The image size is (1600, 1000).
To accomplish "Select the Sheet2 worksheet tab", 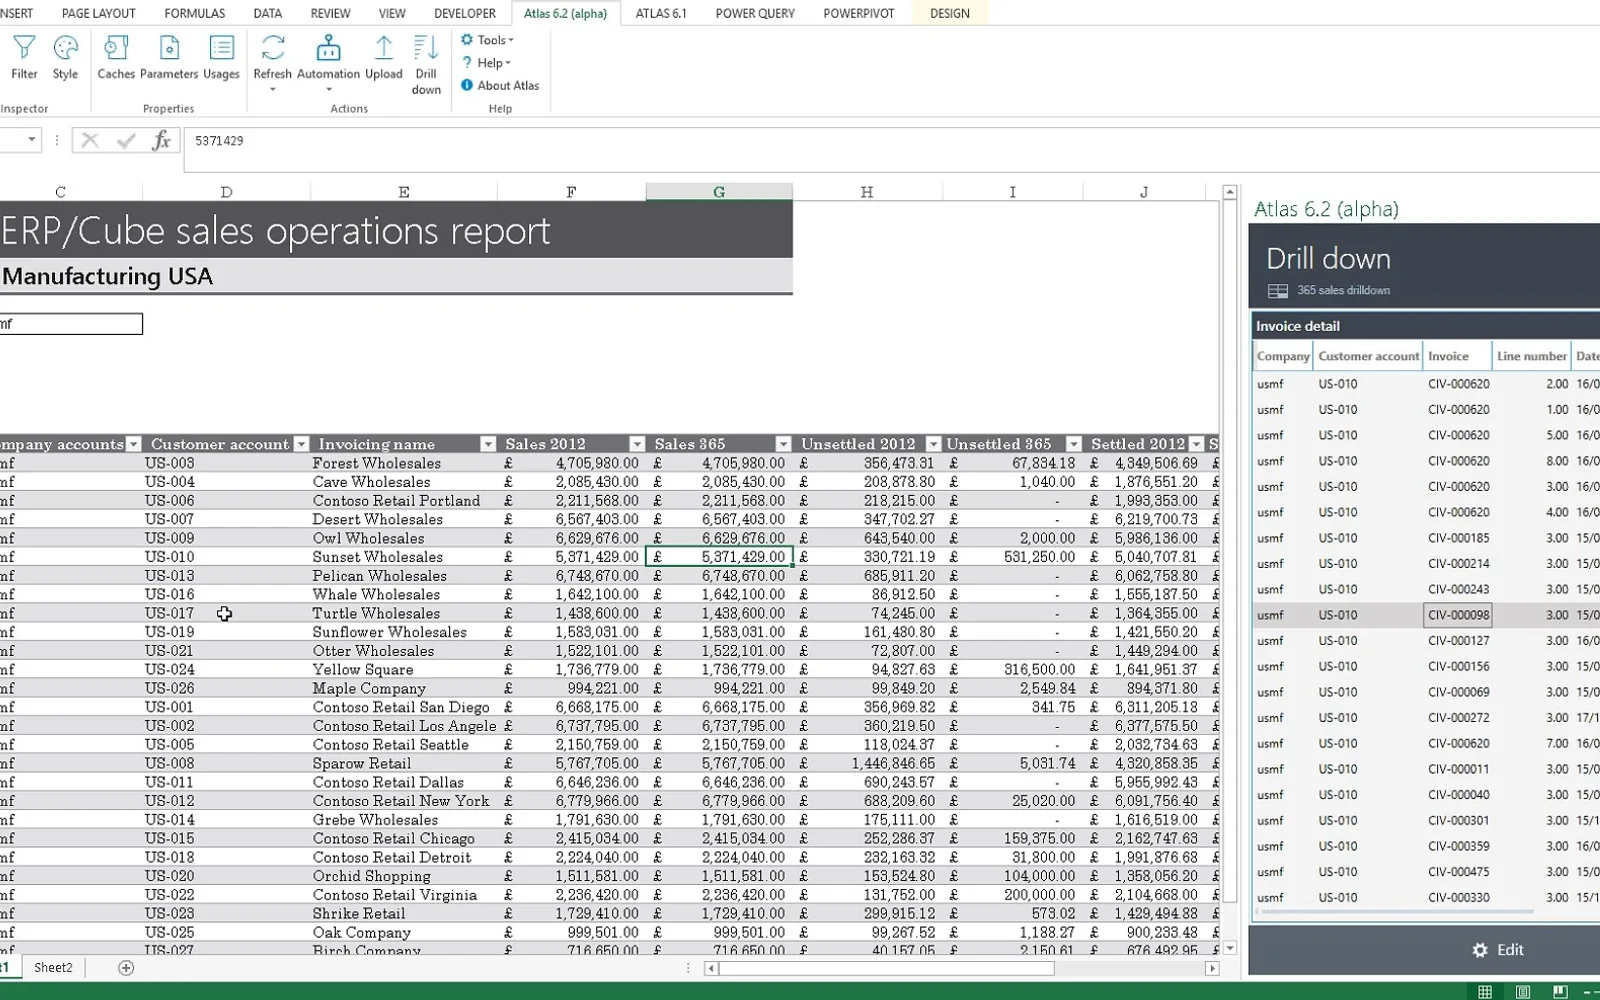I will coord(53,968).
